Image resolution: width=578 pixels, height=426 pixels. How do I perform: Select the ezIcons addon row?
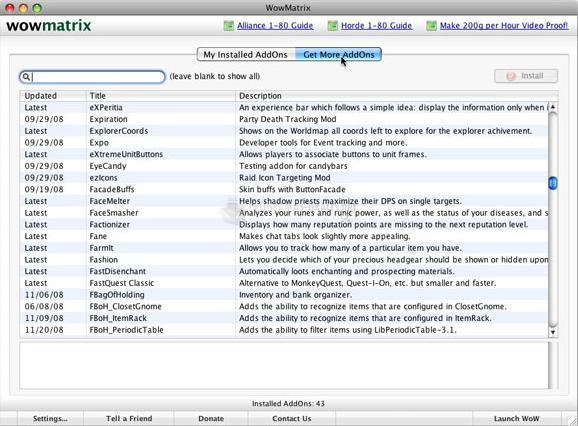click(x=284, y=178)
